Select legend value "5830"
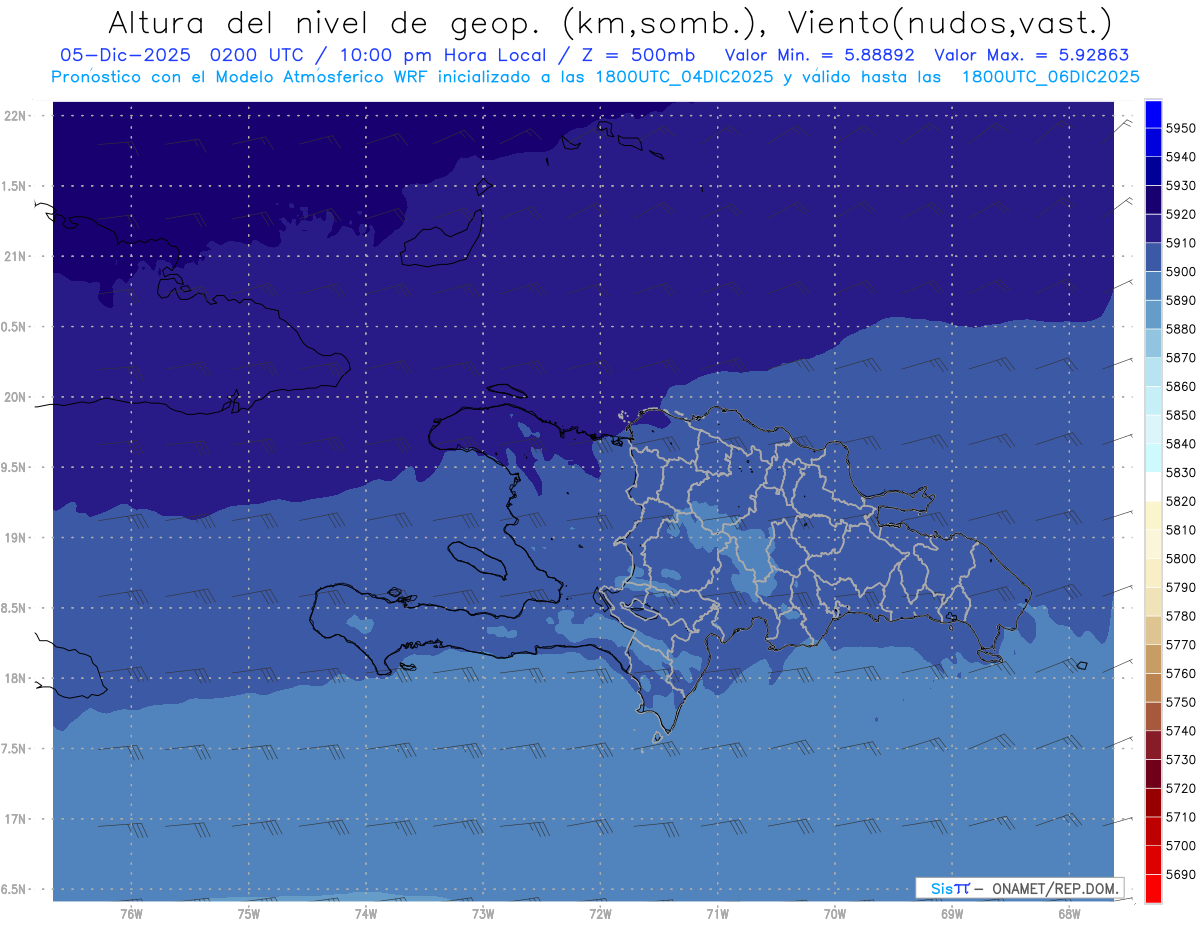The height and width of the screenshot is (927, 1200). [x=1182, y=472]
